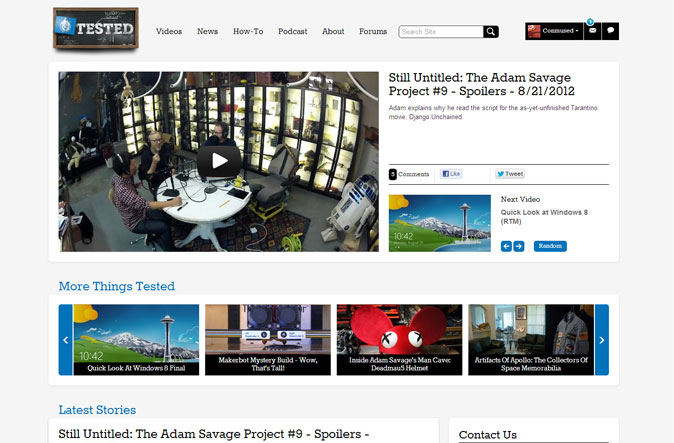Screen dimensions: 674x443
Task: Open the Videos menu item
Action: coord(169,31)
